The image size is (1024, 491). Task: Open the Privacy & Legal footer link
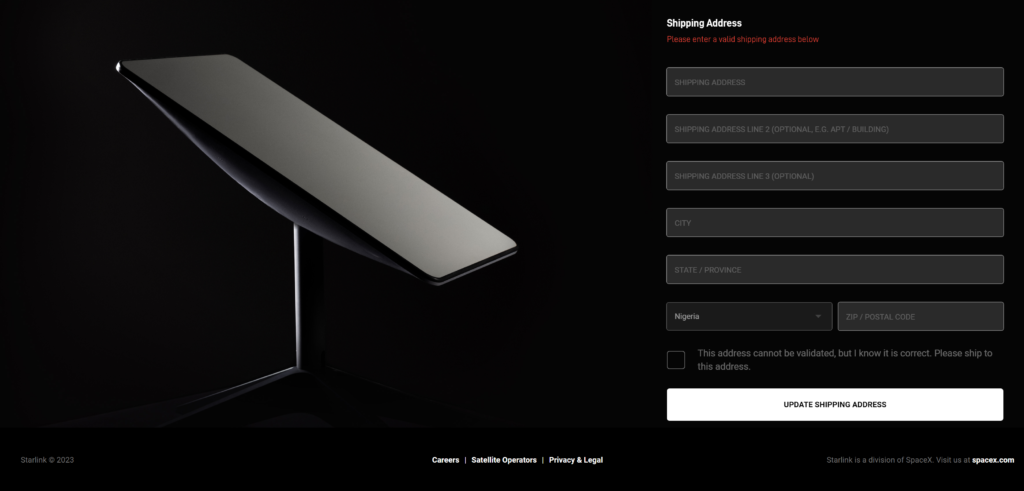tap(576, 460)
